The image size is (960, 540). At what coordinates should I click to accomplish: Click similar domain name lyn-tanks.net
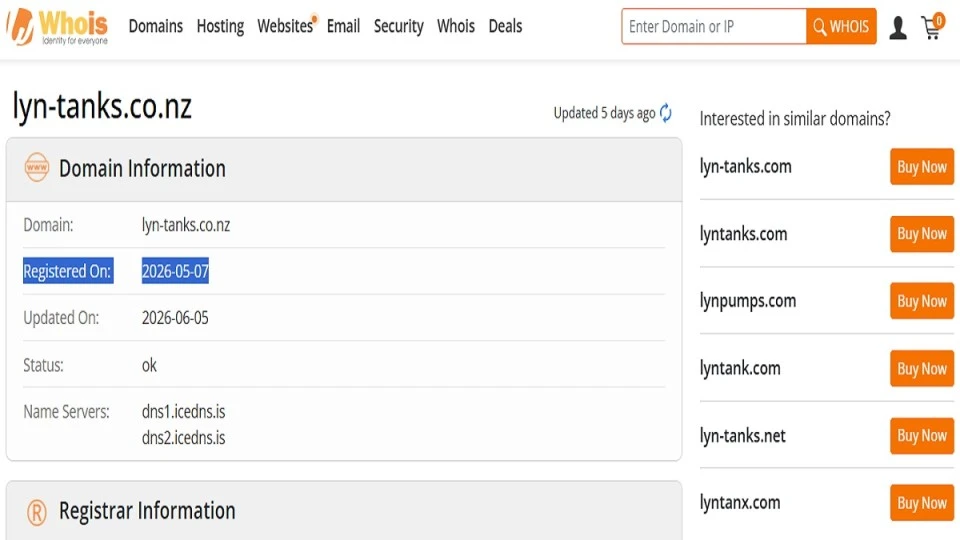pyautogui.click(x=743, y=436)
